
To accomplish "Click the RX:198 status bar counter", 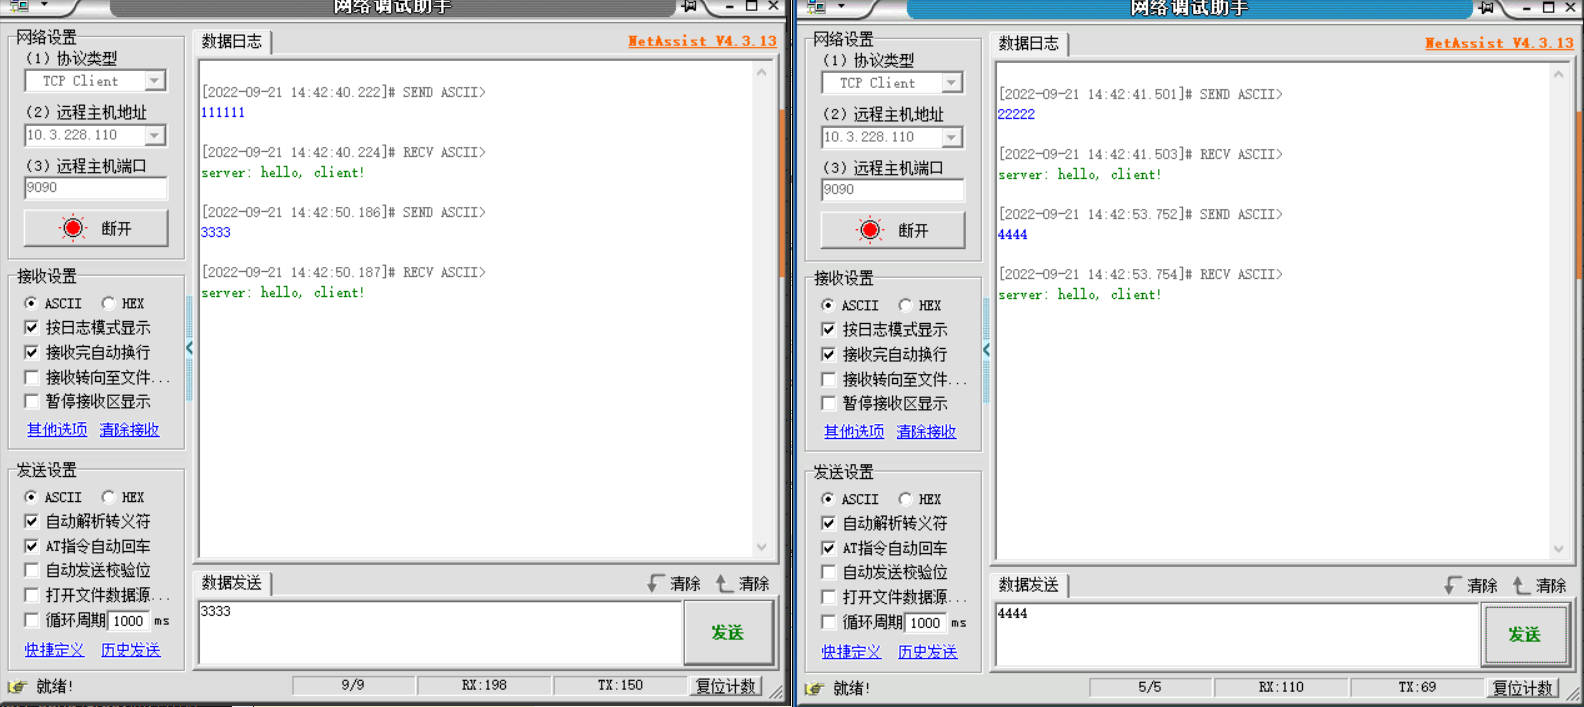I will (x=484, y=685).
